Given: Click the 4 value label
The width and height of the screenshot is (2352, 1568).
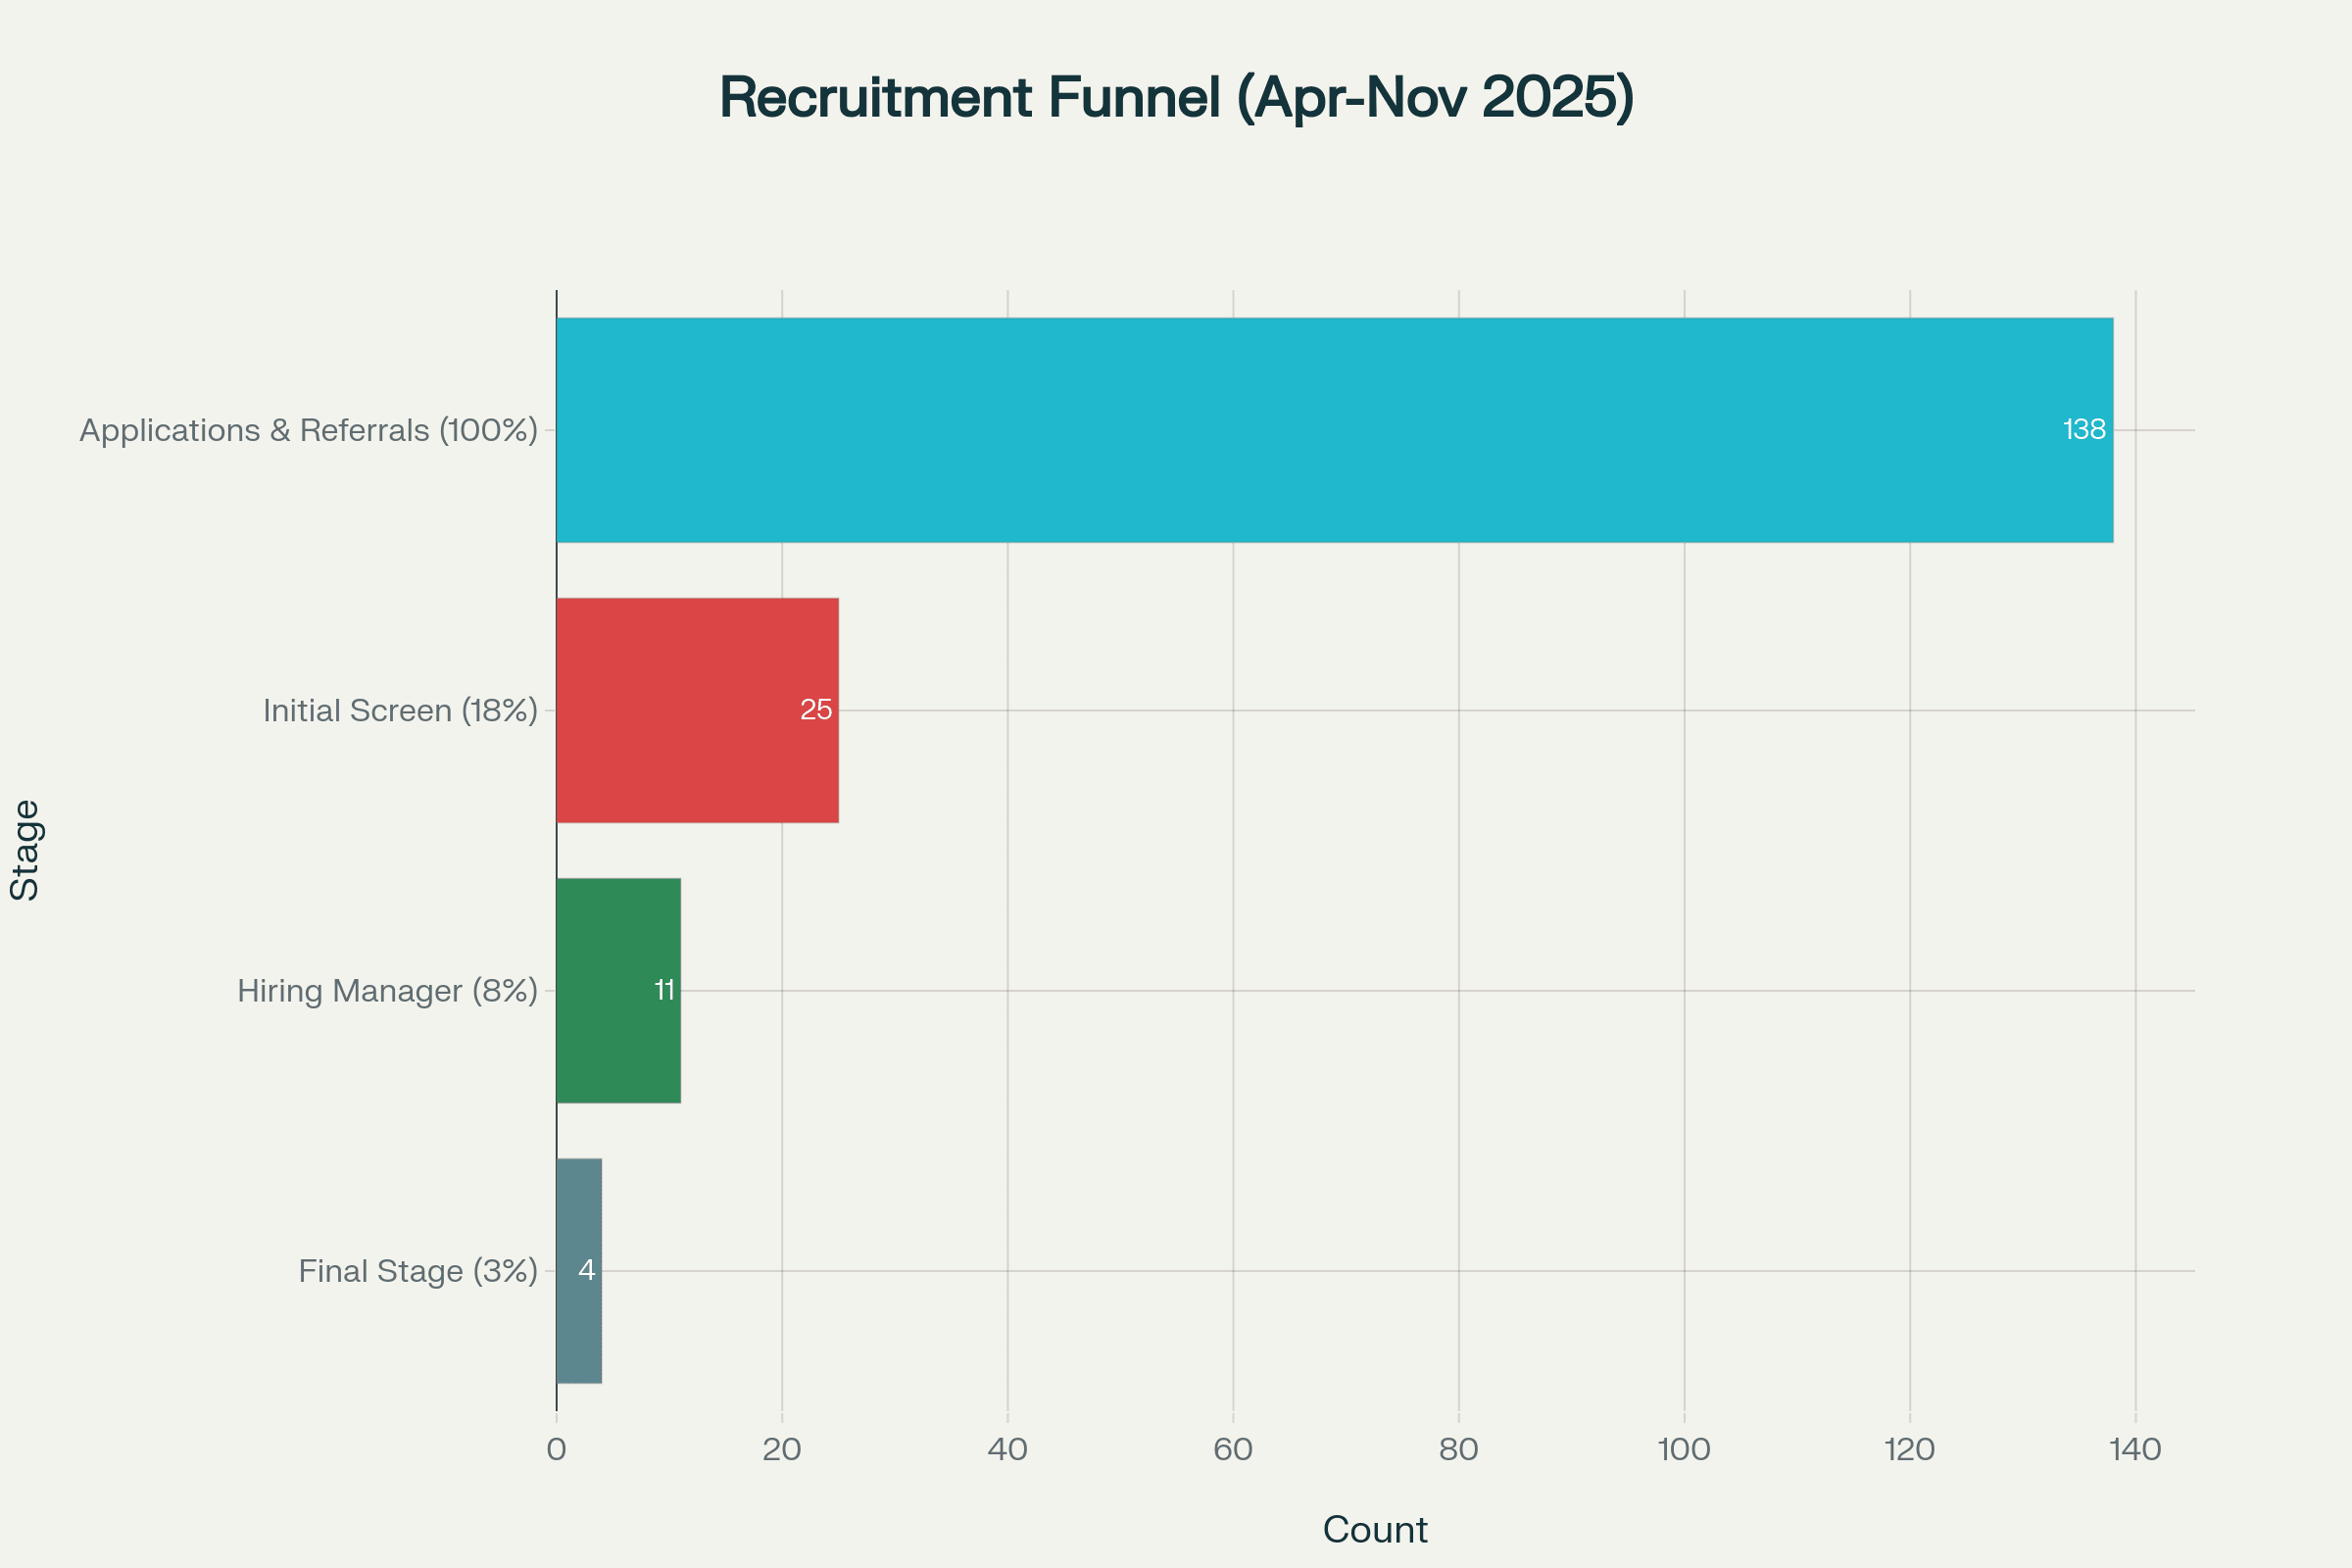Looking at the screenshot, I should (x=587, y=1270).
